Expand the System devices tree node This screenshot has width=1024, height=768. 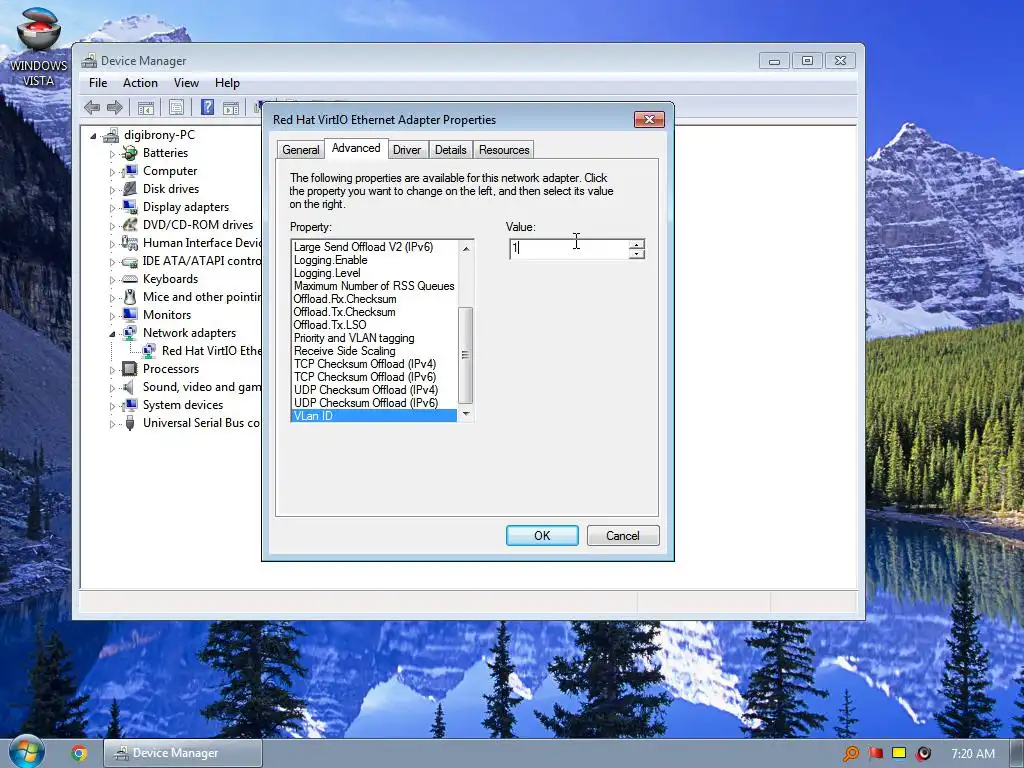pos(112,406)
